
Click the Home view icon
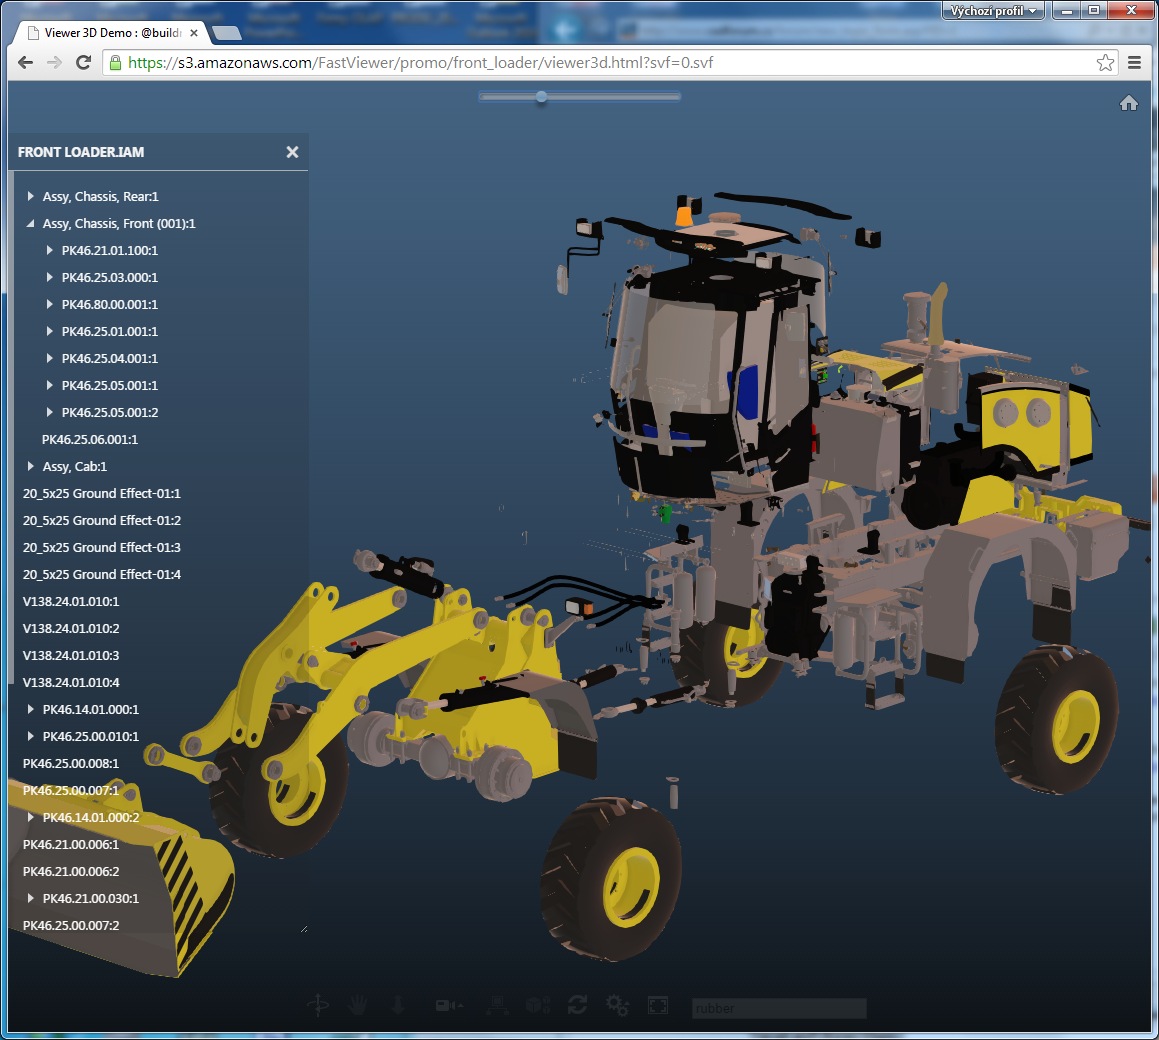click(x=1129, y=103)
